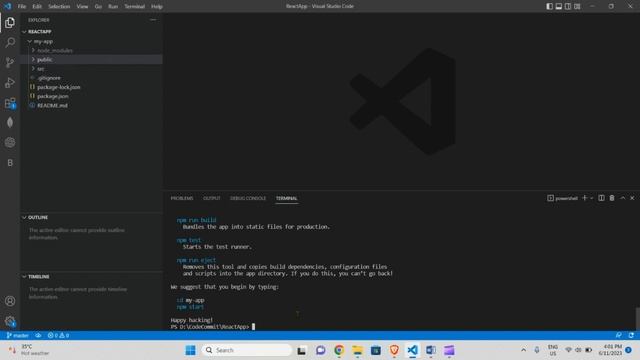Open the Explorer view in activity bar
Viewport: 640px width, 360px height.
(10, 22)
